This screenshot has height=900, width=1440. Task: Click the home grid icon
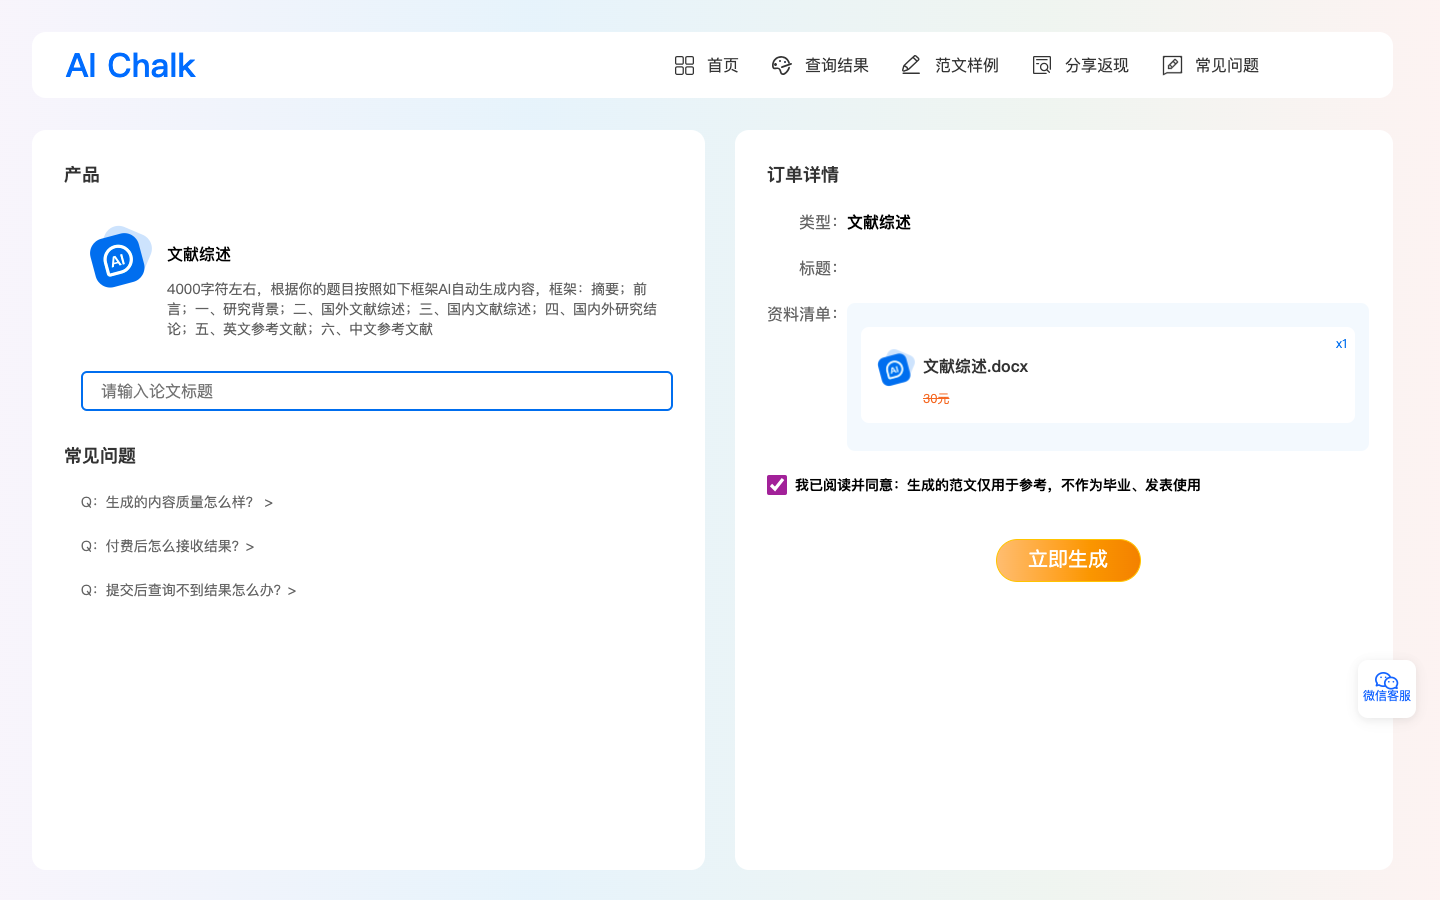tap(684, 66)
